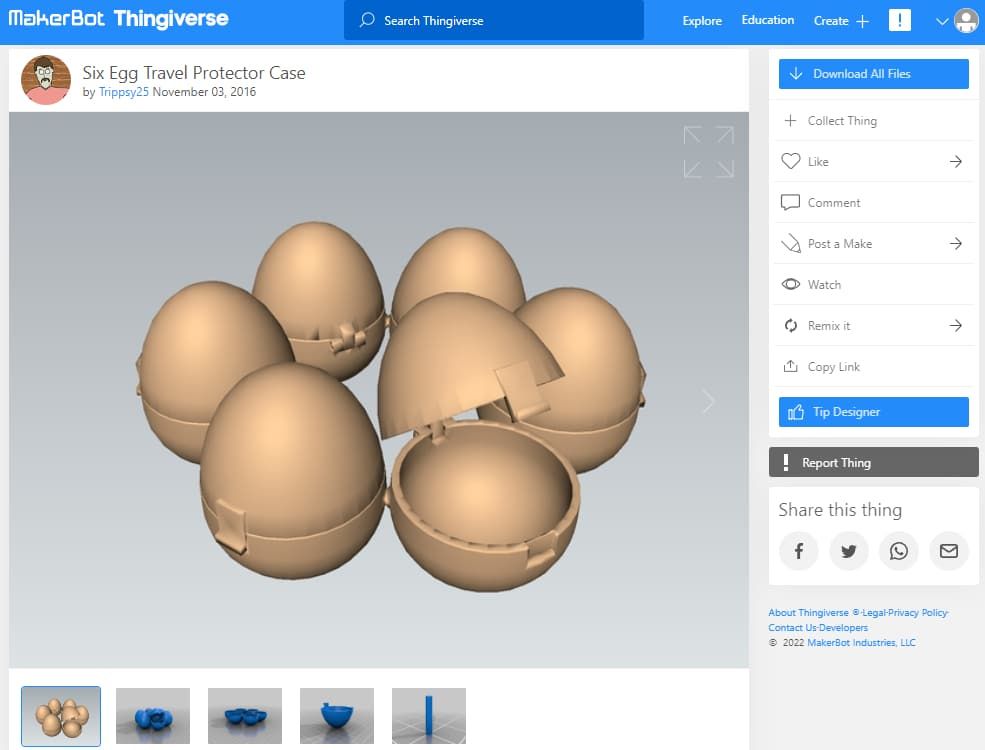This screenshot has width=985, height=750.
Task: Toggle Watch on this thing
Action: (791, 285)
